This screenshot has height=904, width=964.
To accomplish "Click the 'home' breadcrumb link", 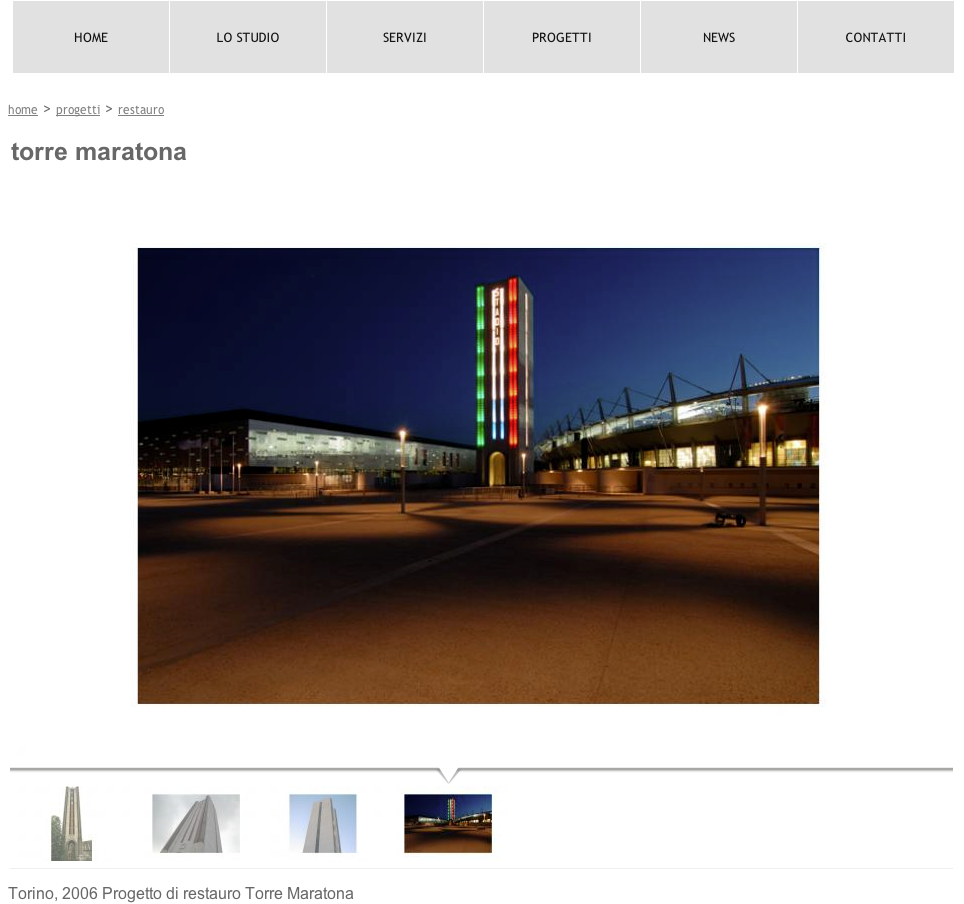I will click(23, 110).
